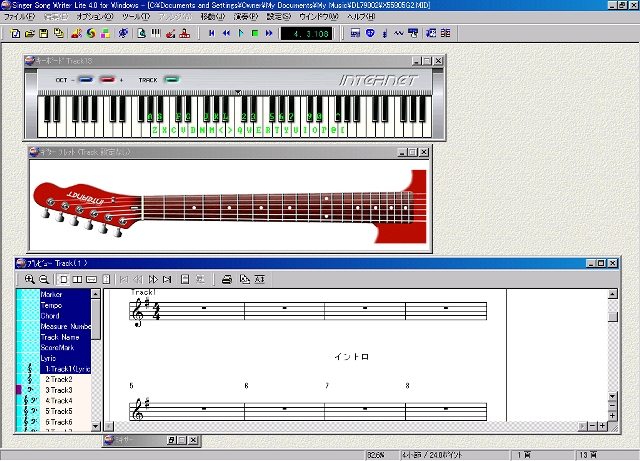Click plus button at preview bottom-right corner
The height and width of the screenshot is (461, 640).
click(602, 426)
